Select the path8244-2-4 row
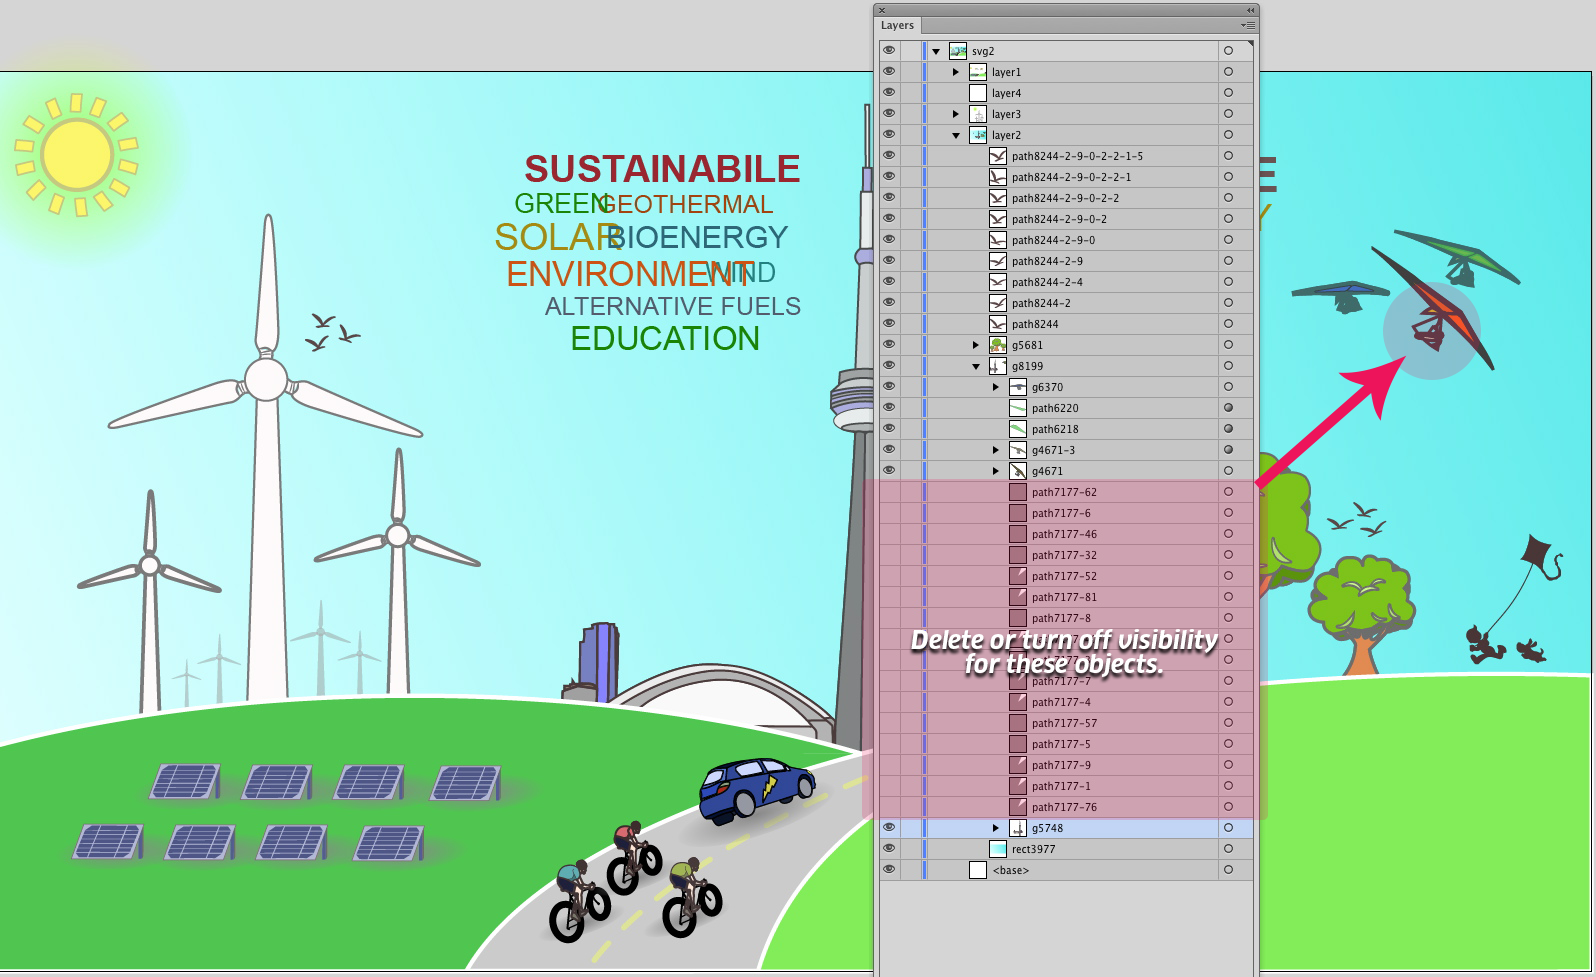Image resolution: width=1596 pixels, height=977 pixels. tap(1066, 282)
